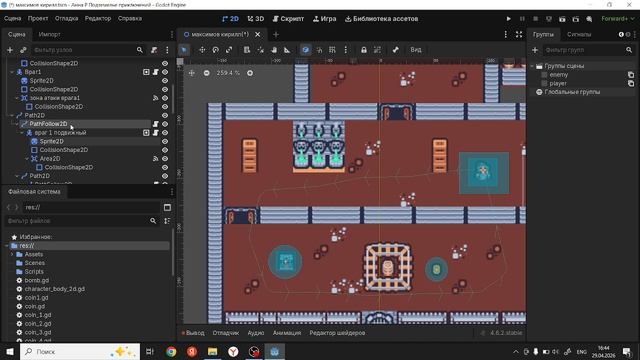Collapse Группы сцены section
This screenshot has width=640, height=360.
pyautogui.click(x=532, y=66)
